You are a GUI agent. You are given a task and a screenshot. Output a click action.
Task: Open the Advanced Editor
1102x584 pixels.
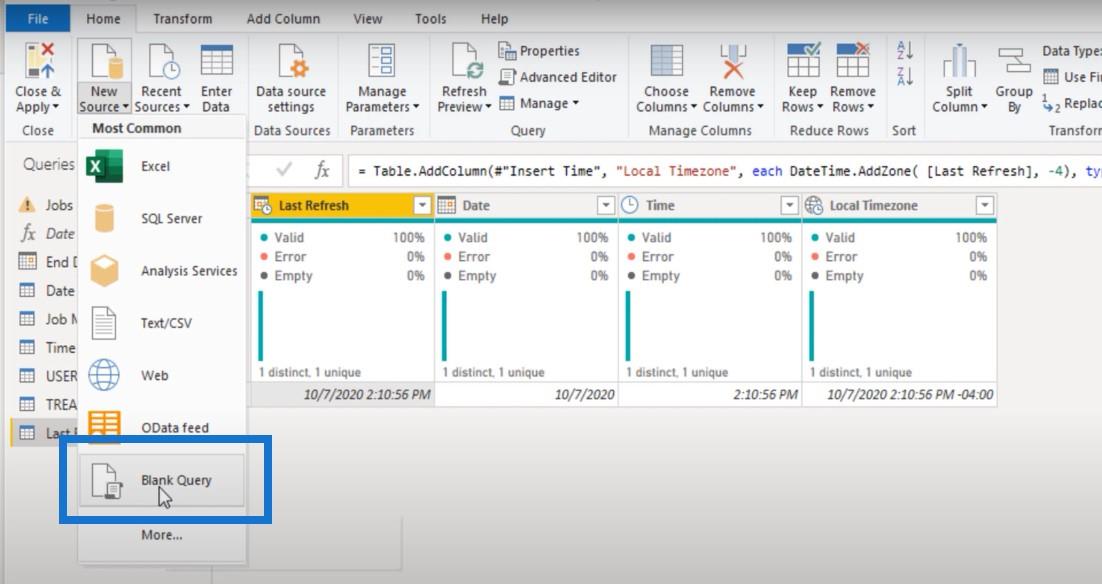557,77
